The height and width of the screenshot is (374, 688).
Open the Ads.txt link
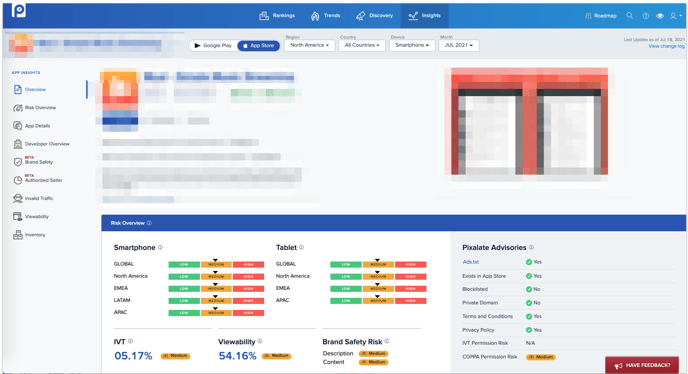pos(470,262)
